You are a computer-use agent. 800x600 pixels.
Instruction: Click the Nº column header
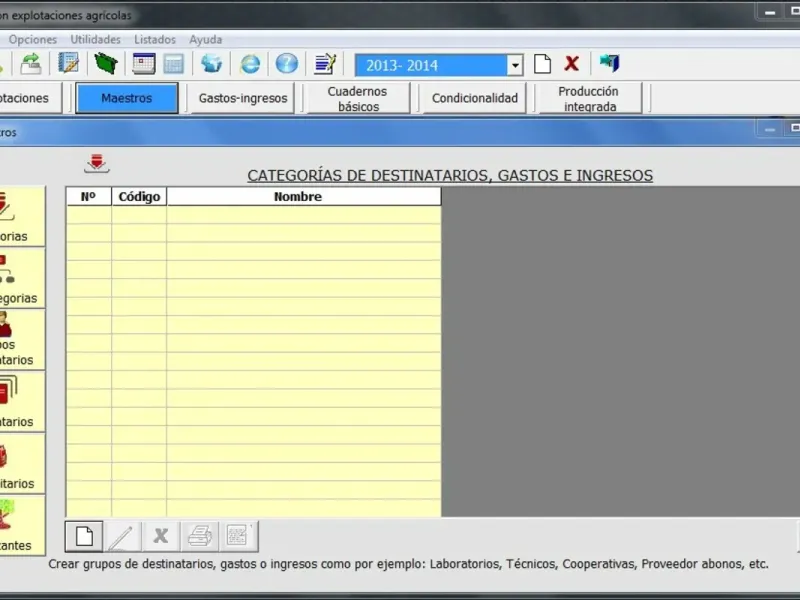(89, 196)
